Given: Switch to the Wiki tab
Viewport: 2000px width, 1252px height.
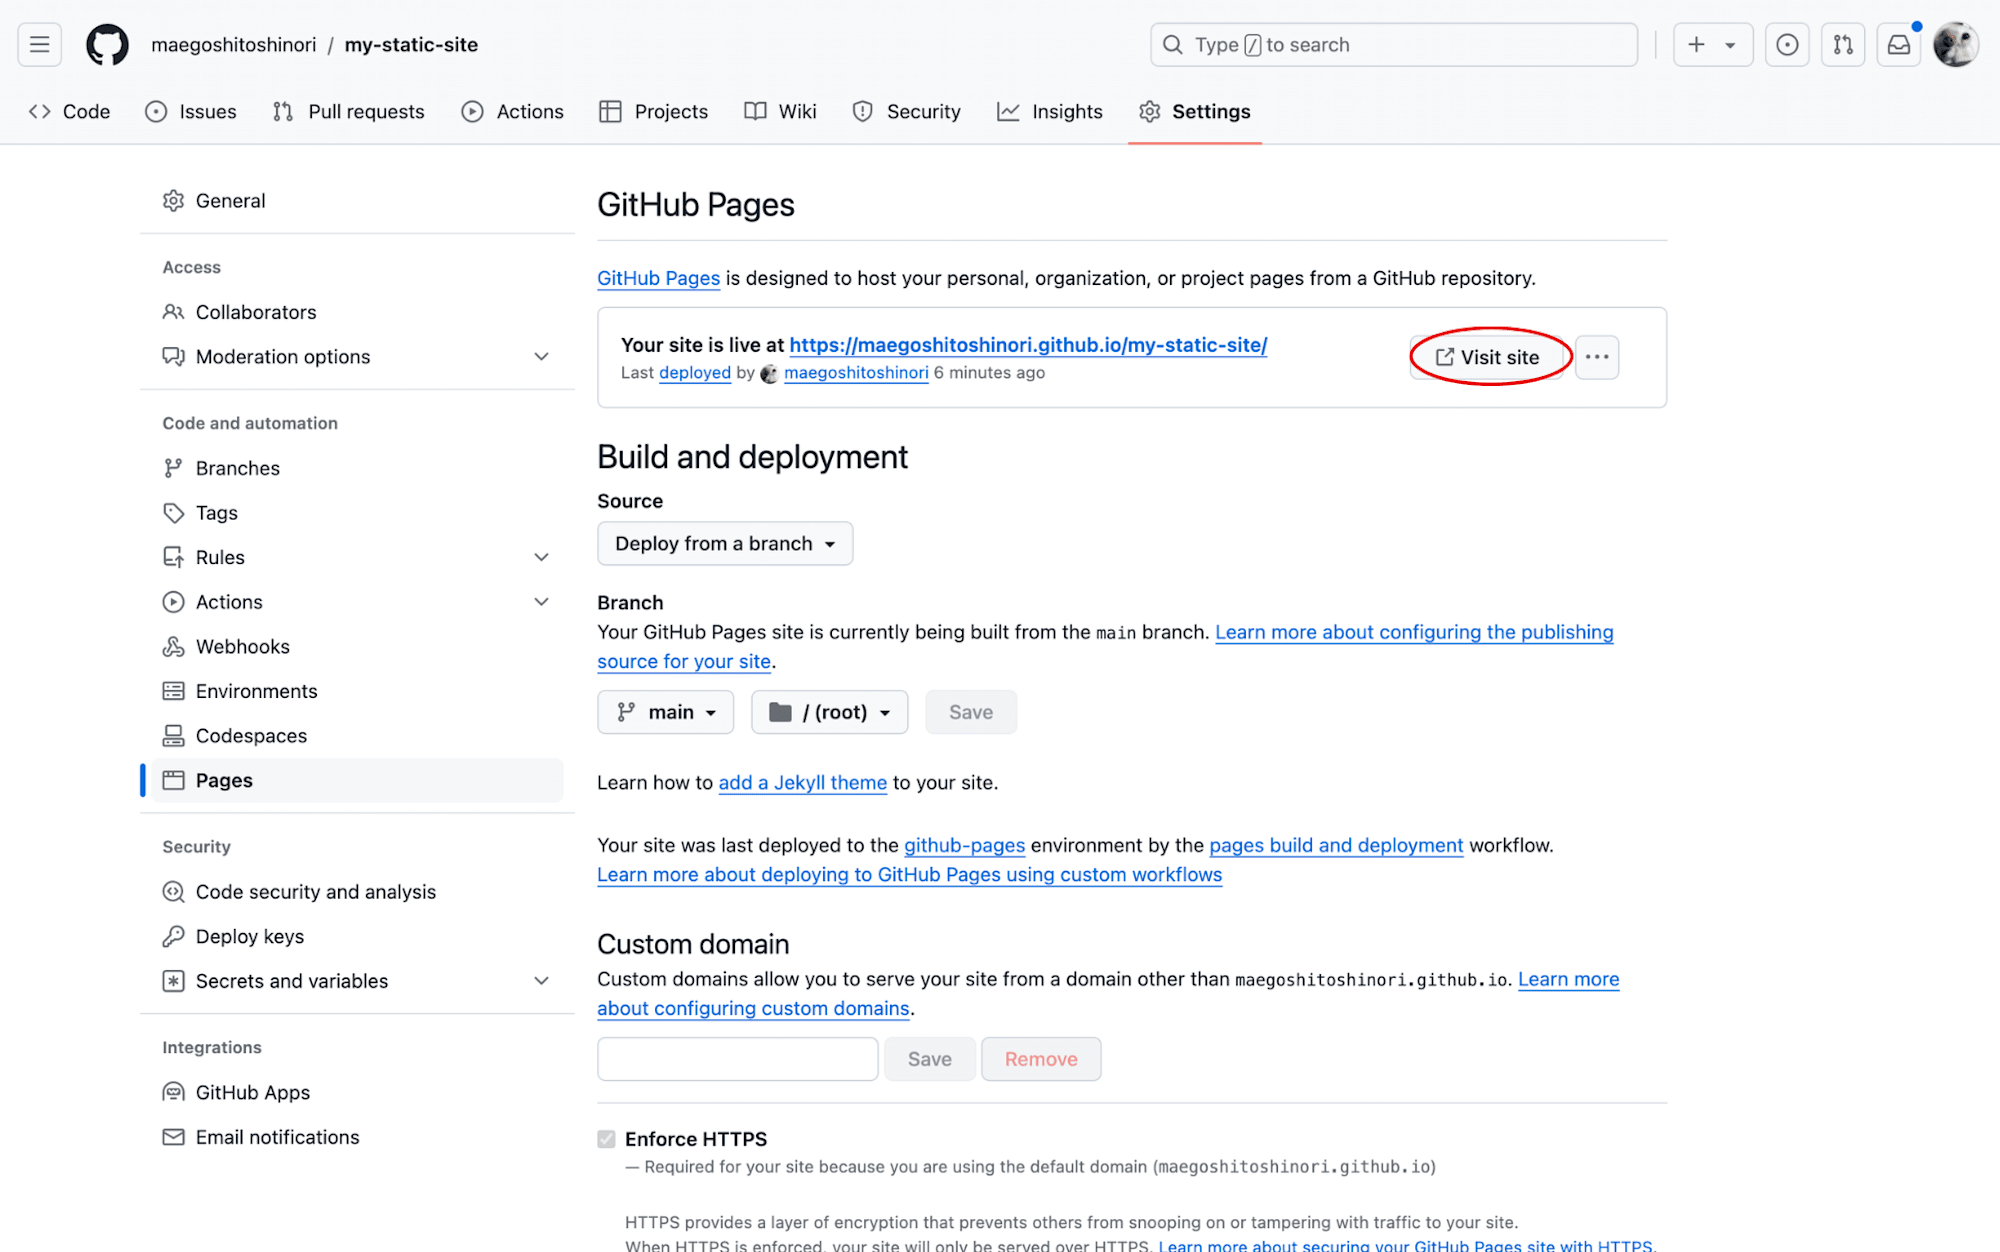Looking at the screenshot, I should [781, 112].
